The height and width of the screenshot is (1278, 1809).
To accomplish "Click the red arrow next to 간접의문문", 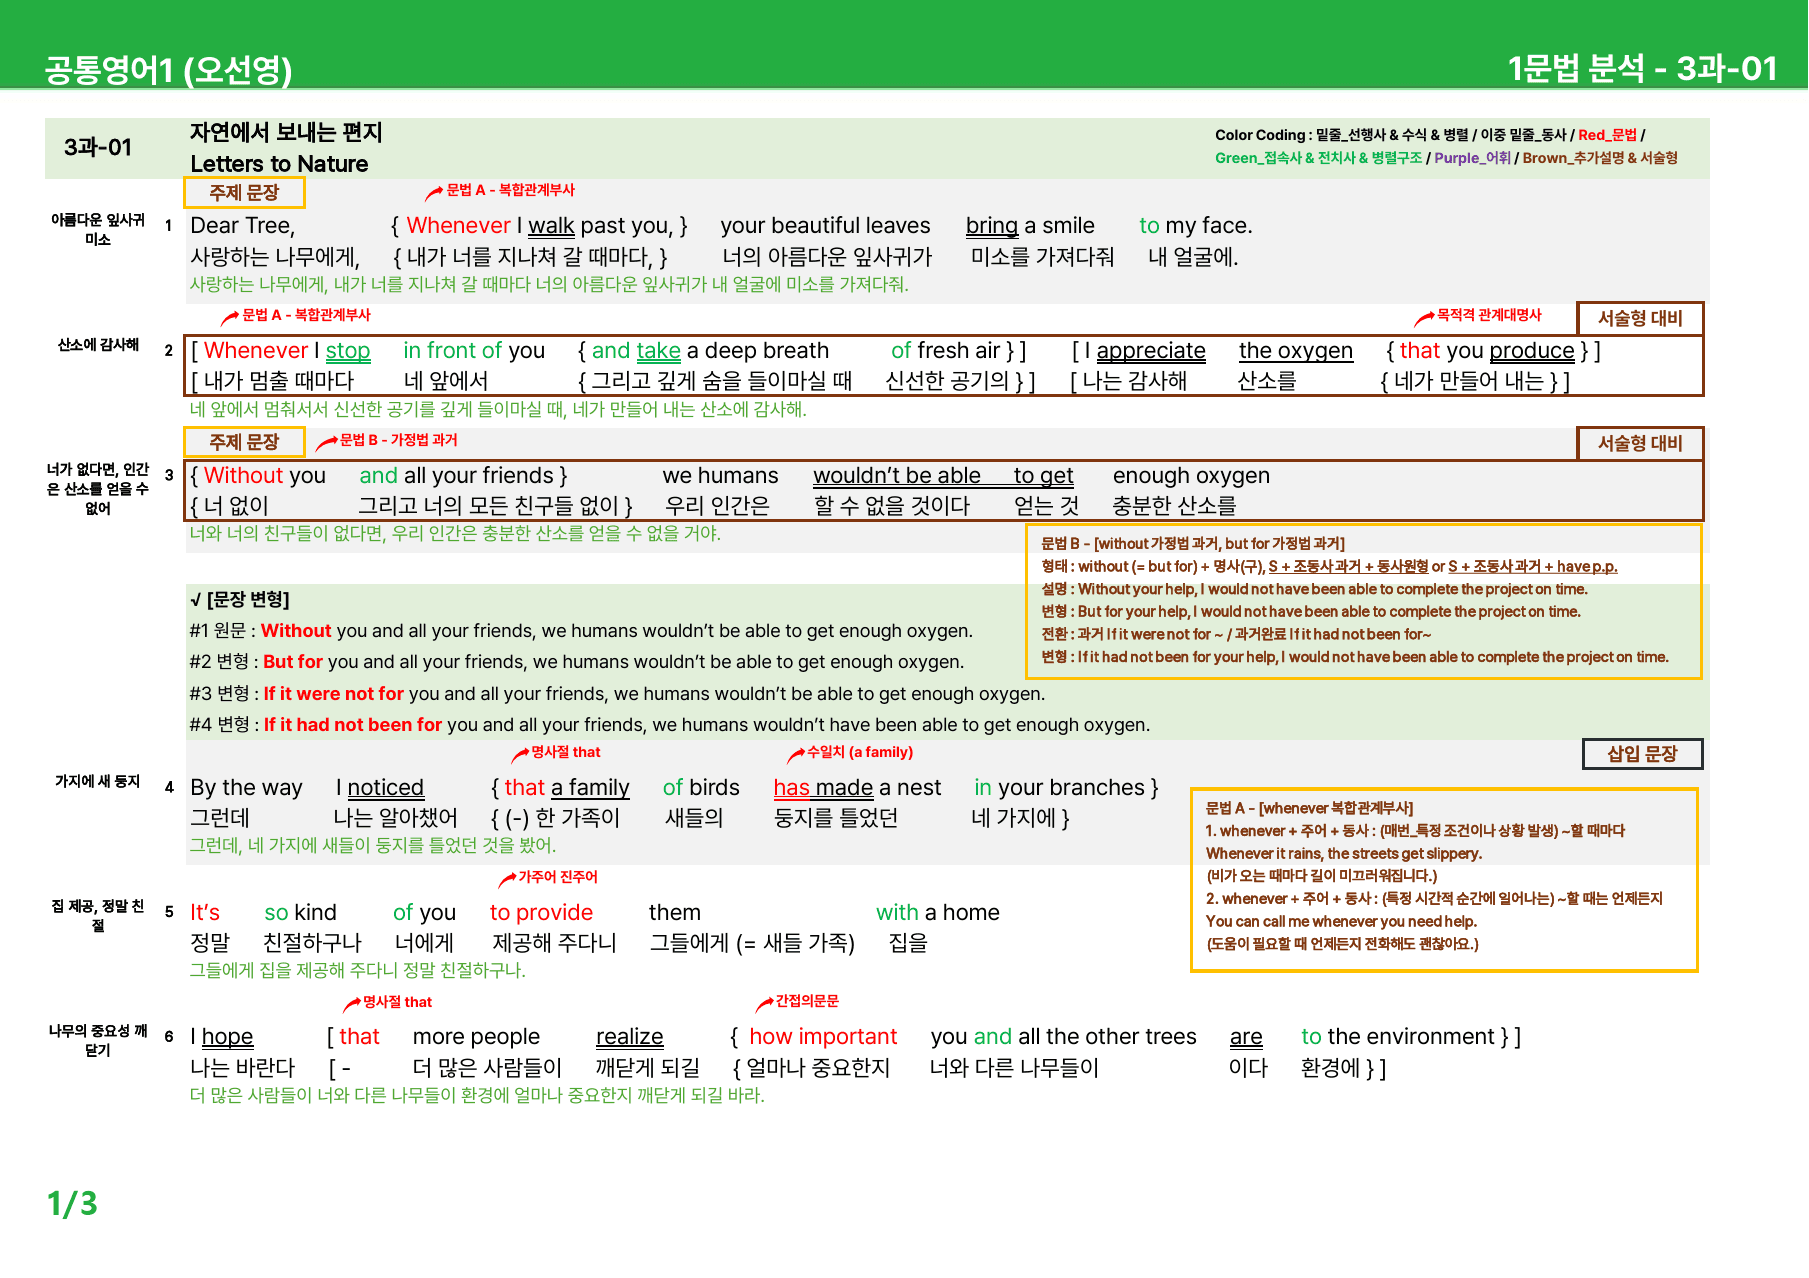I will tap(763, 1004).
